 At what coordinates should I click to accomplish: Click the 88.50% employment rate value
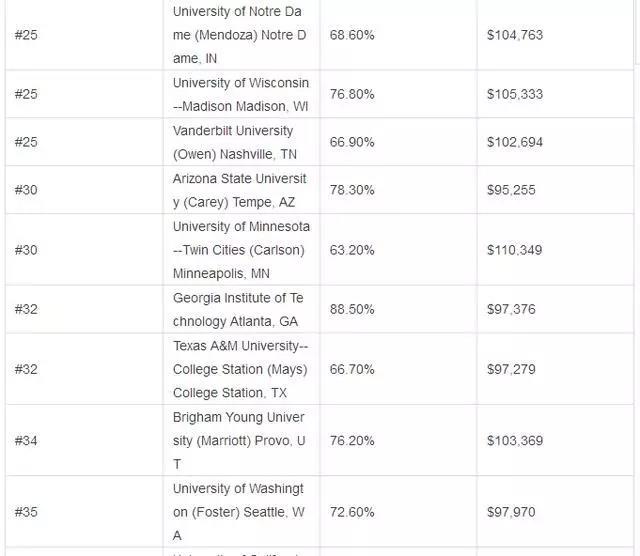[352, 309]
